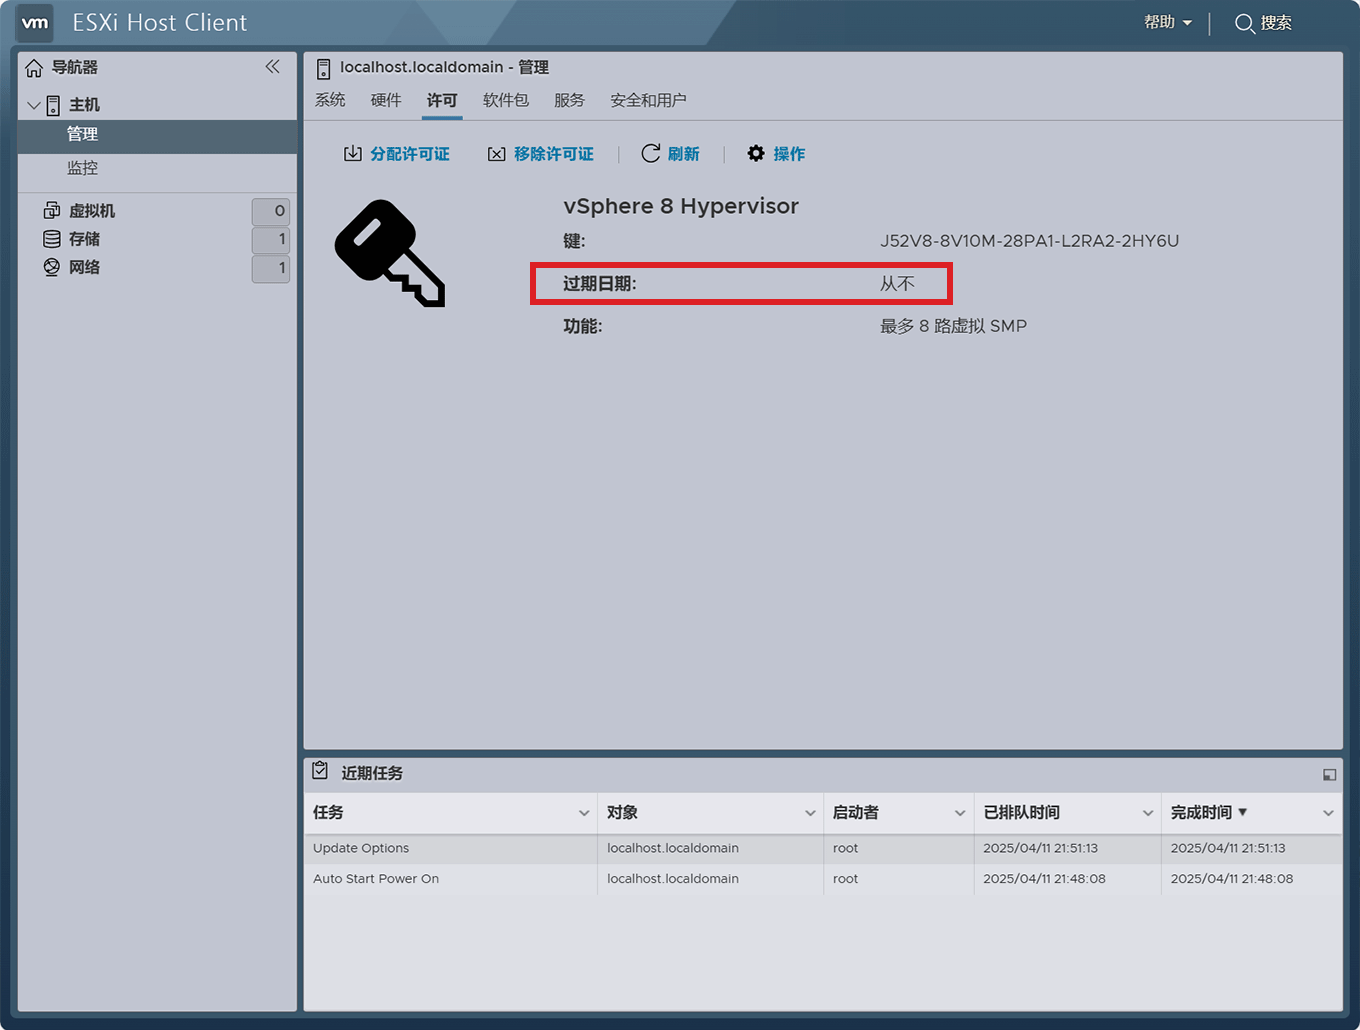The width and height of the screenshot is (1360, 1030).
Task: Click the 近期任务 clipboard icon
Action: [320, 770]
